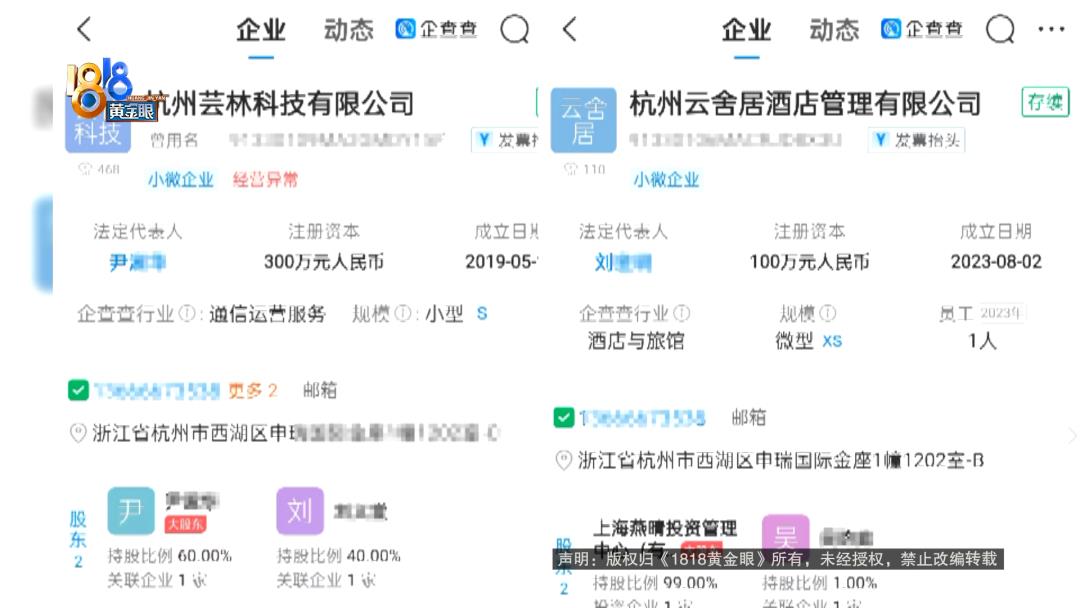Tap the 企查查 logo on left page
The image size is (1080, 608).
tap(436, 29)
